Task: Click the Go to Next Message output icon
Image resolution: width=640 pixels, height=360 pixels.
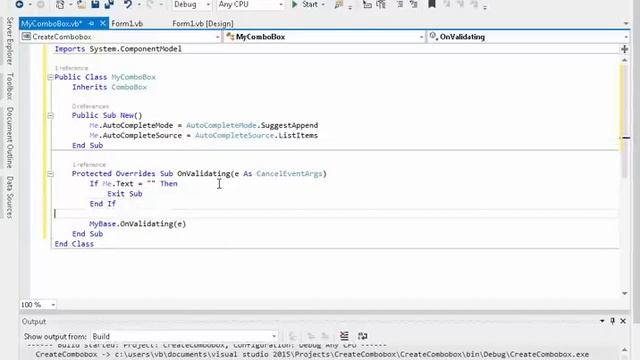Action: (325, 336)
